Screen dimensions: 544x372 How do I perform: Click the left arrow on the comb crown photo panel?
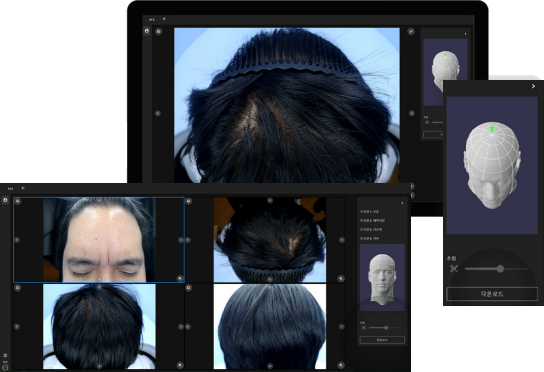pos(188,240)
